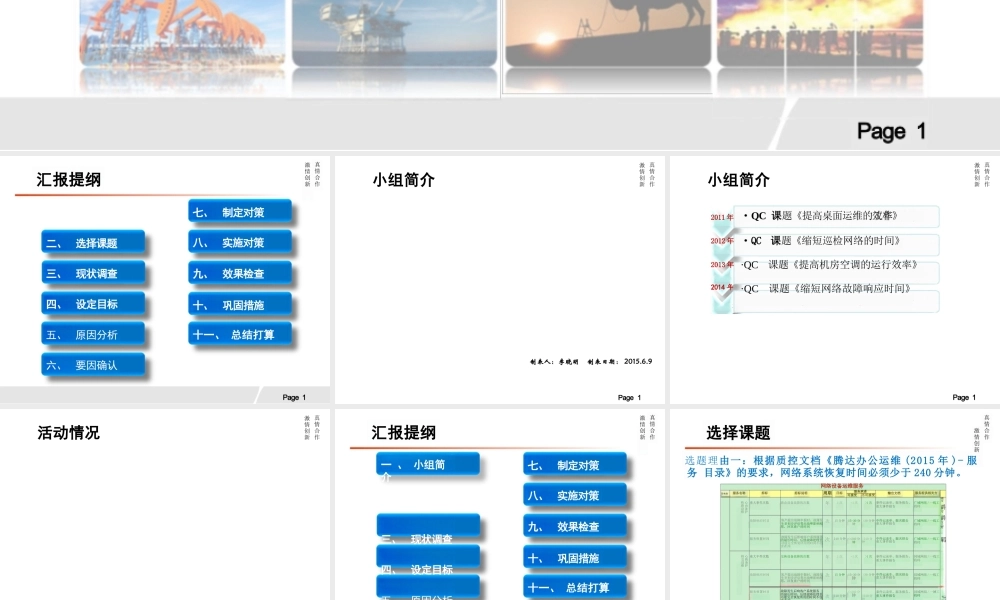Click the 小组简介 title of the slide with 制表人
Viewport: 1000px width, 600px height.
[x=403, y=180]
